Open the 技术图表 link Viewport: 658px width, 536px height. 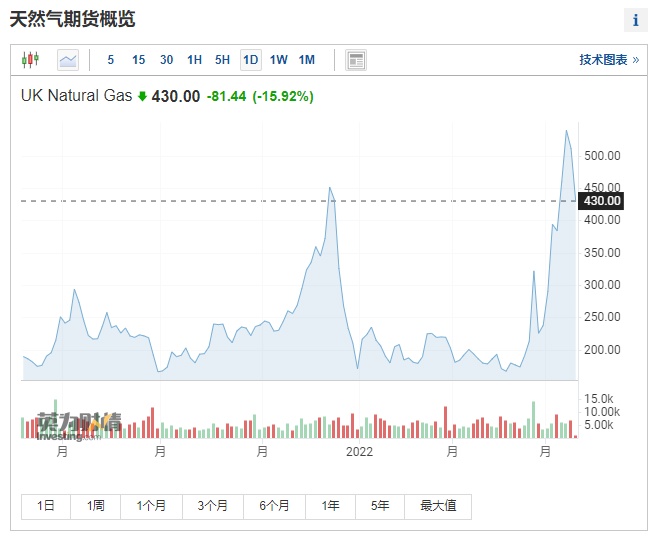[608, 60]
